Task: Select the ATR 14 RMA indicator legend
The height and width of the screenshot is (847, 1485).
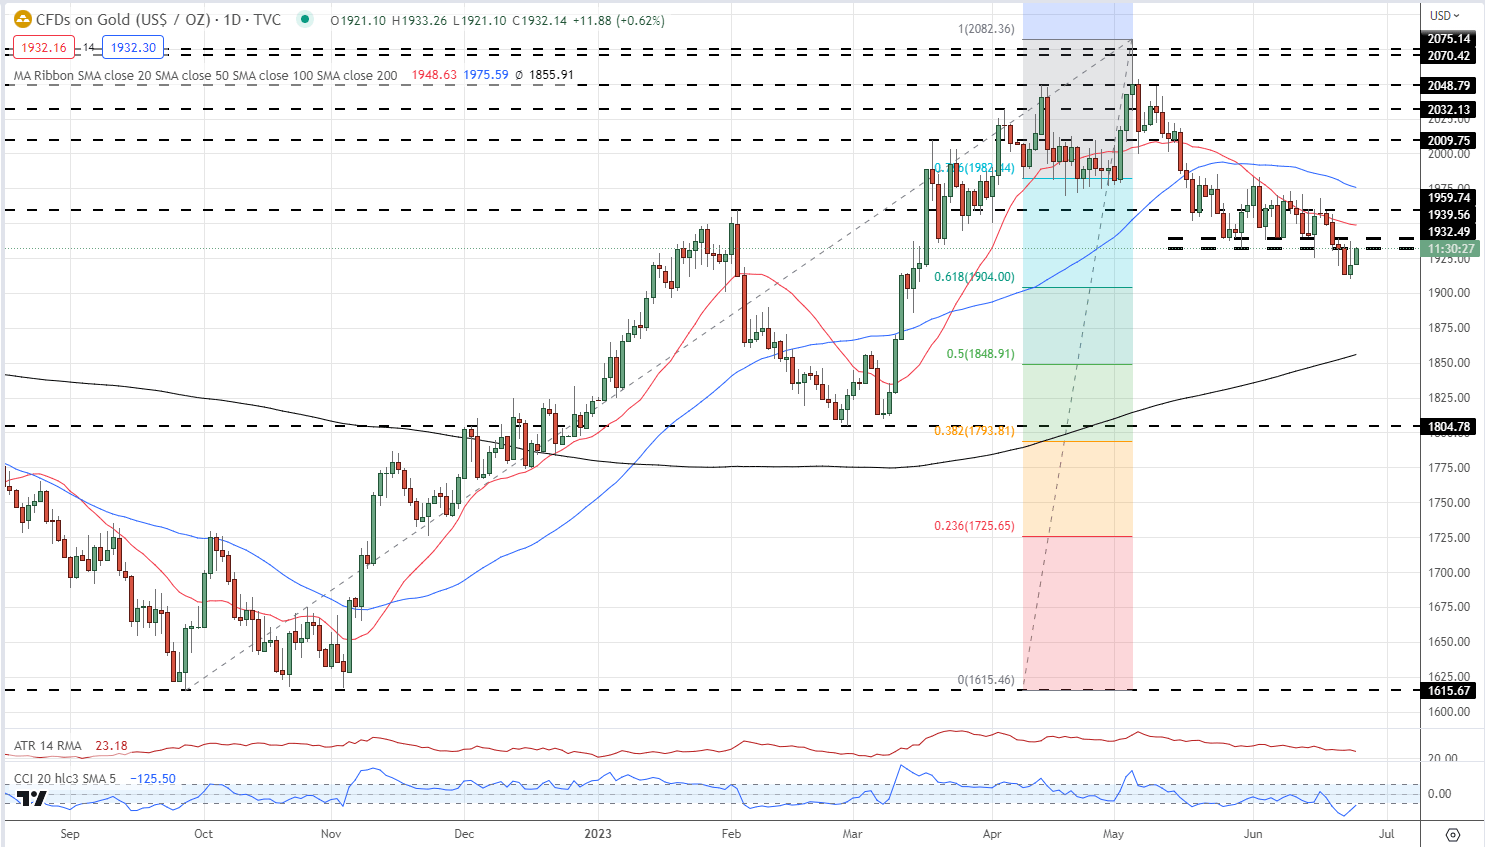Action: pos(48,746)
